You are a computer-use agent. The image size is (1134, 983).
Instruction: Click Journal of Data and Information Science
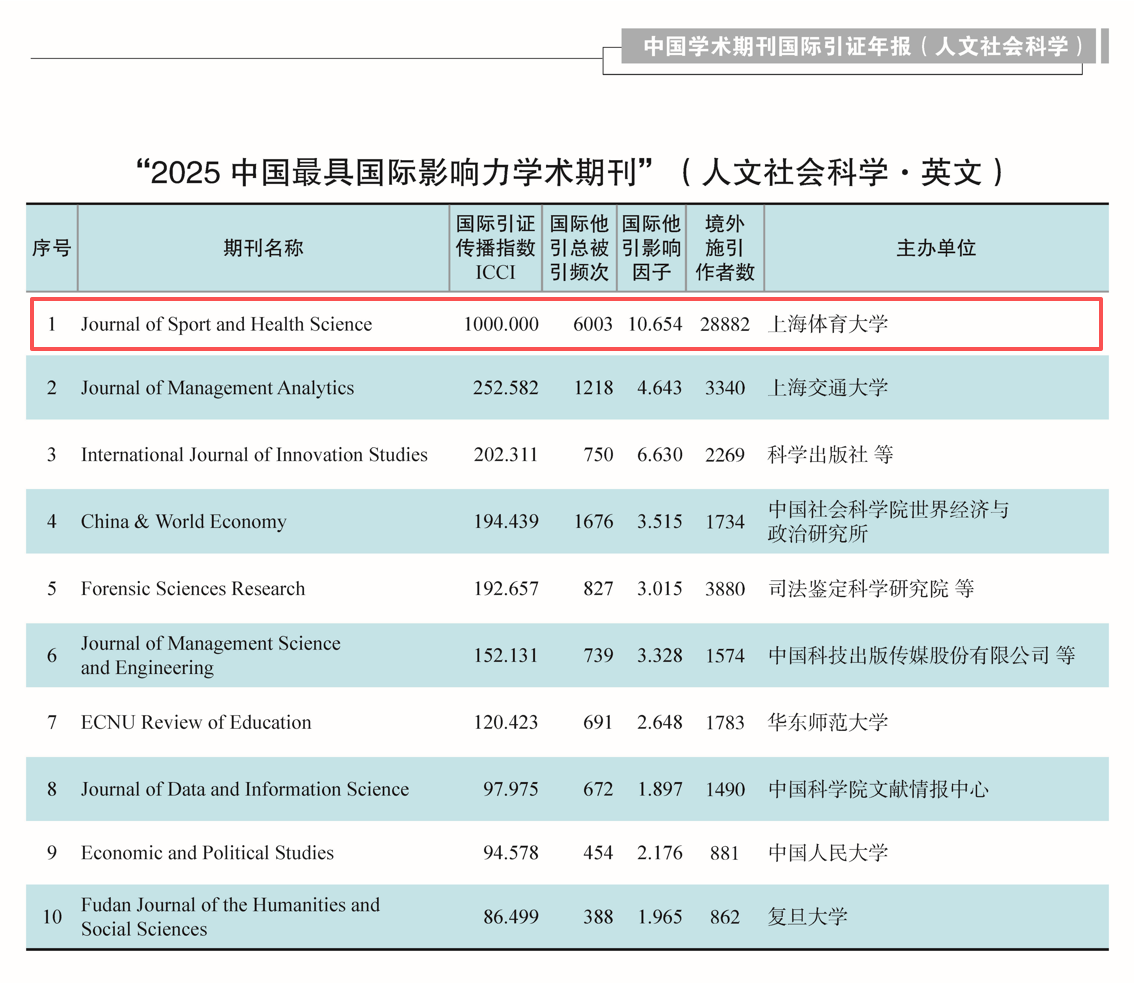tap(245, 789)
